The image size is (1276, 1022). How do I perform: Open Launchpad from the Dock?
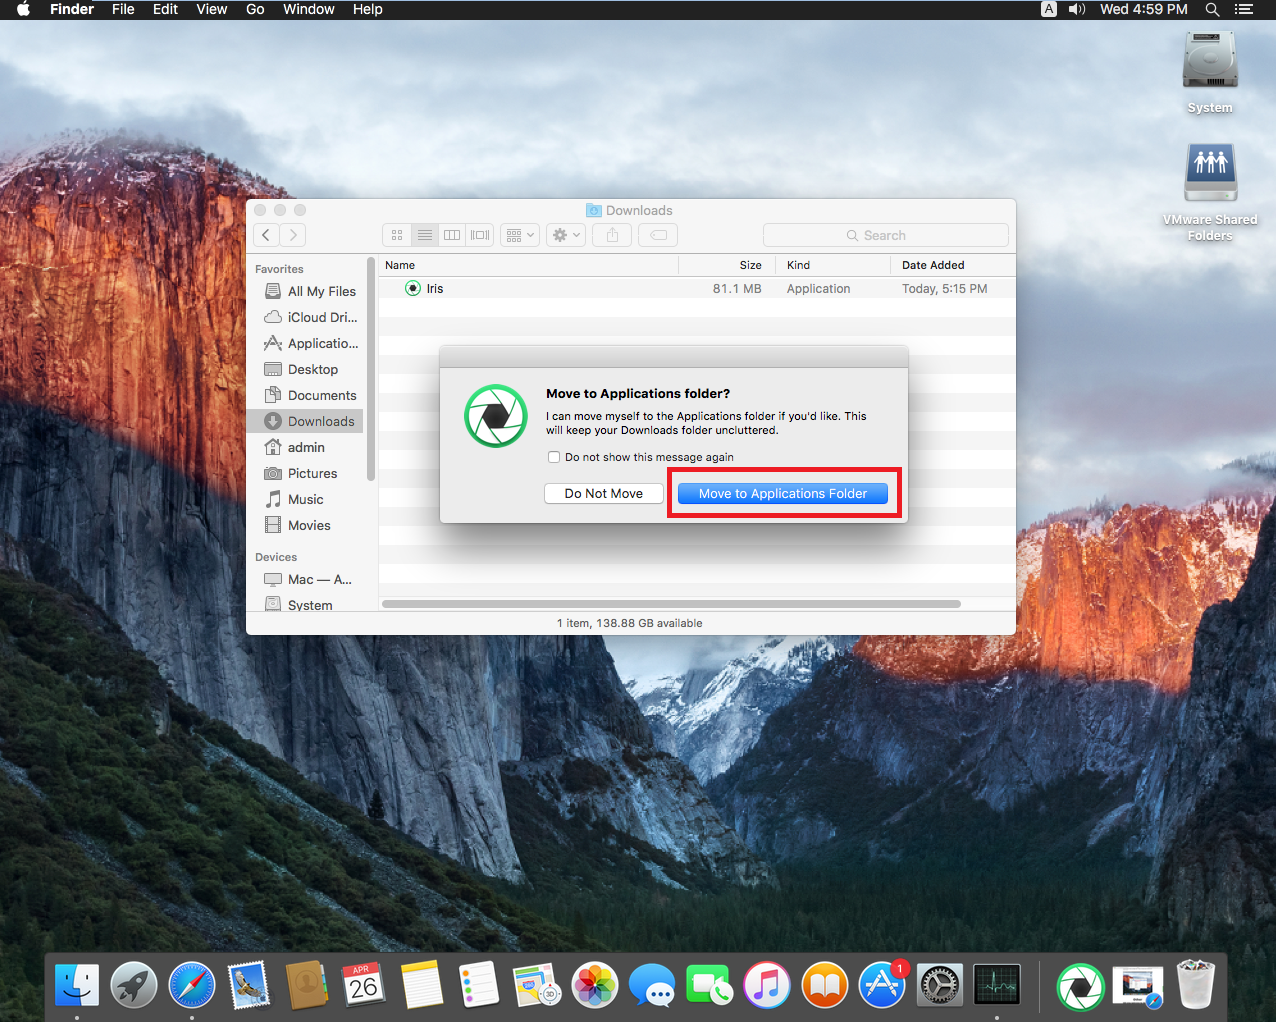pos(134,986)
